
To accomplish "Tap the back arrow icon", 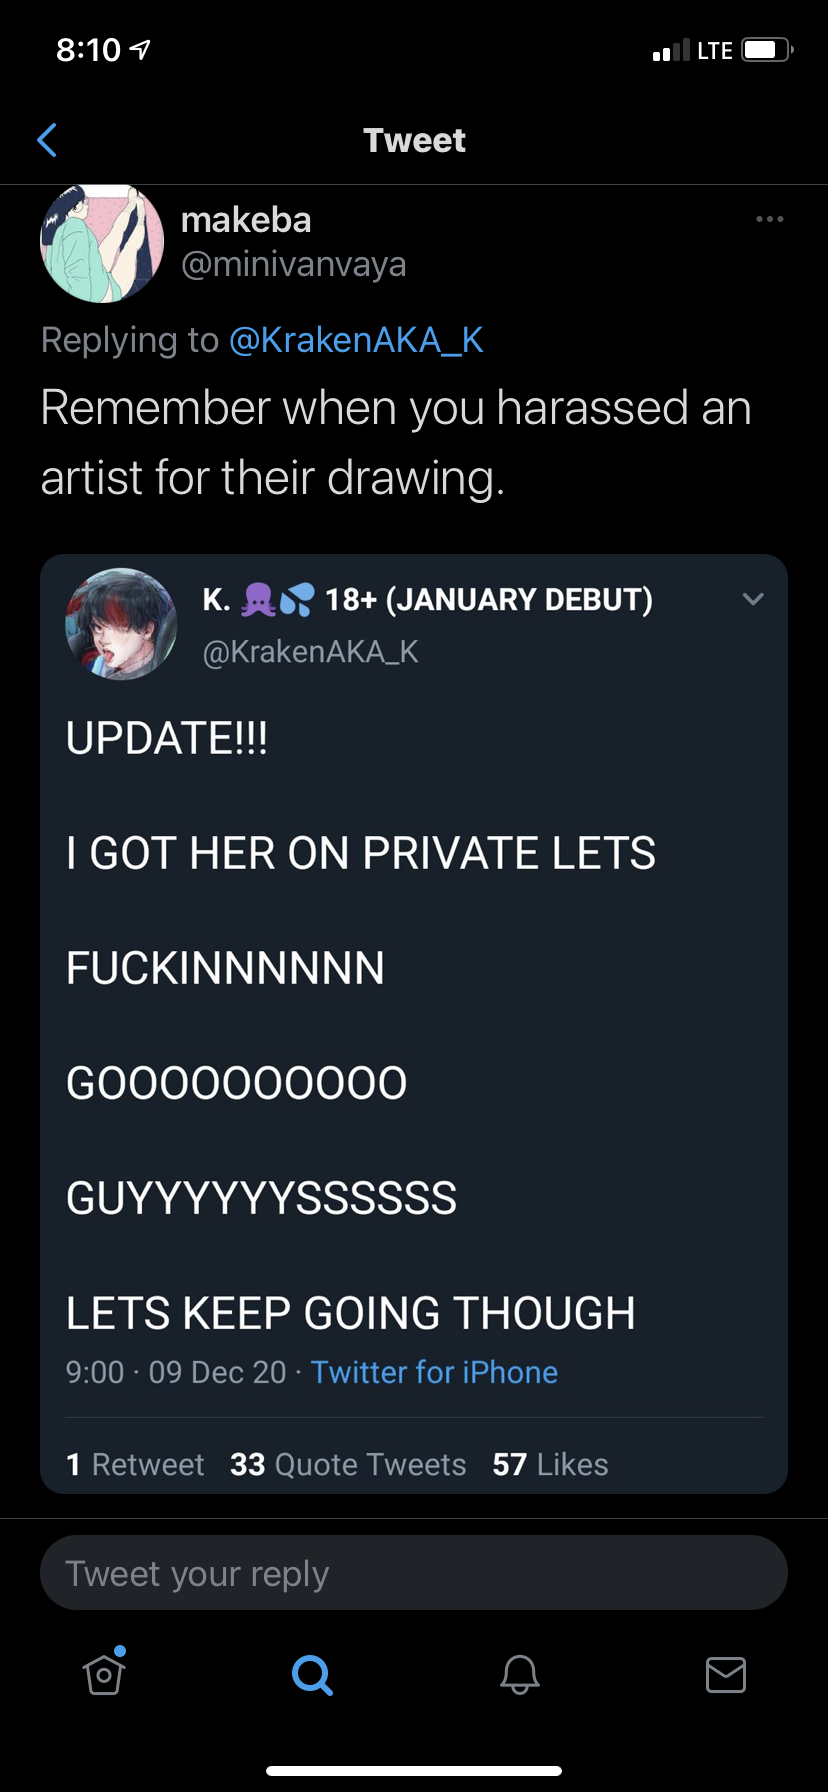I will coord(46,140).
